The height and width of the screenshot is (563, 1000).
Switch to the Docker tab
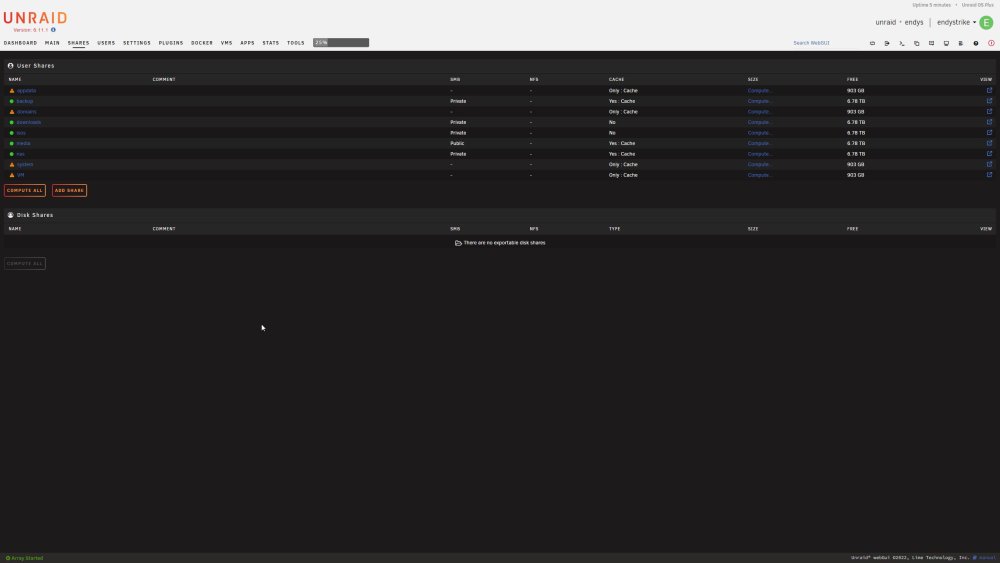(202, 43)
